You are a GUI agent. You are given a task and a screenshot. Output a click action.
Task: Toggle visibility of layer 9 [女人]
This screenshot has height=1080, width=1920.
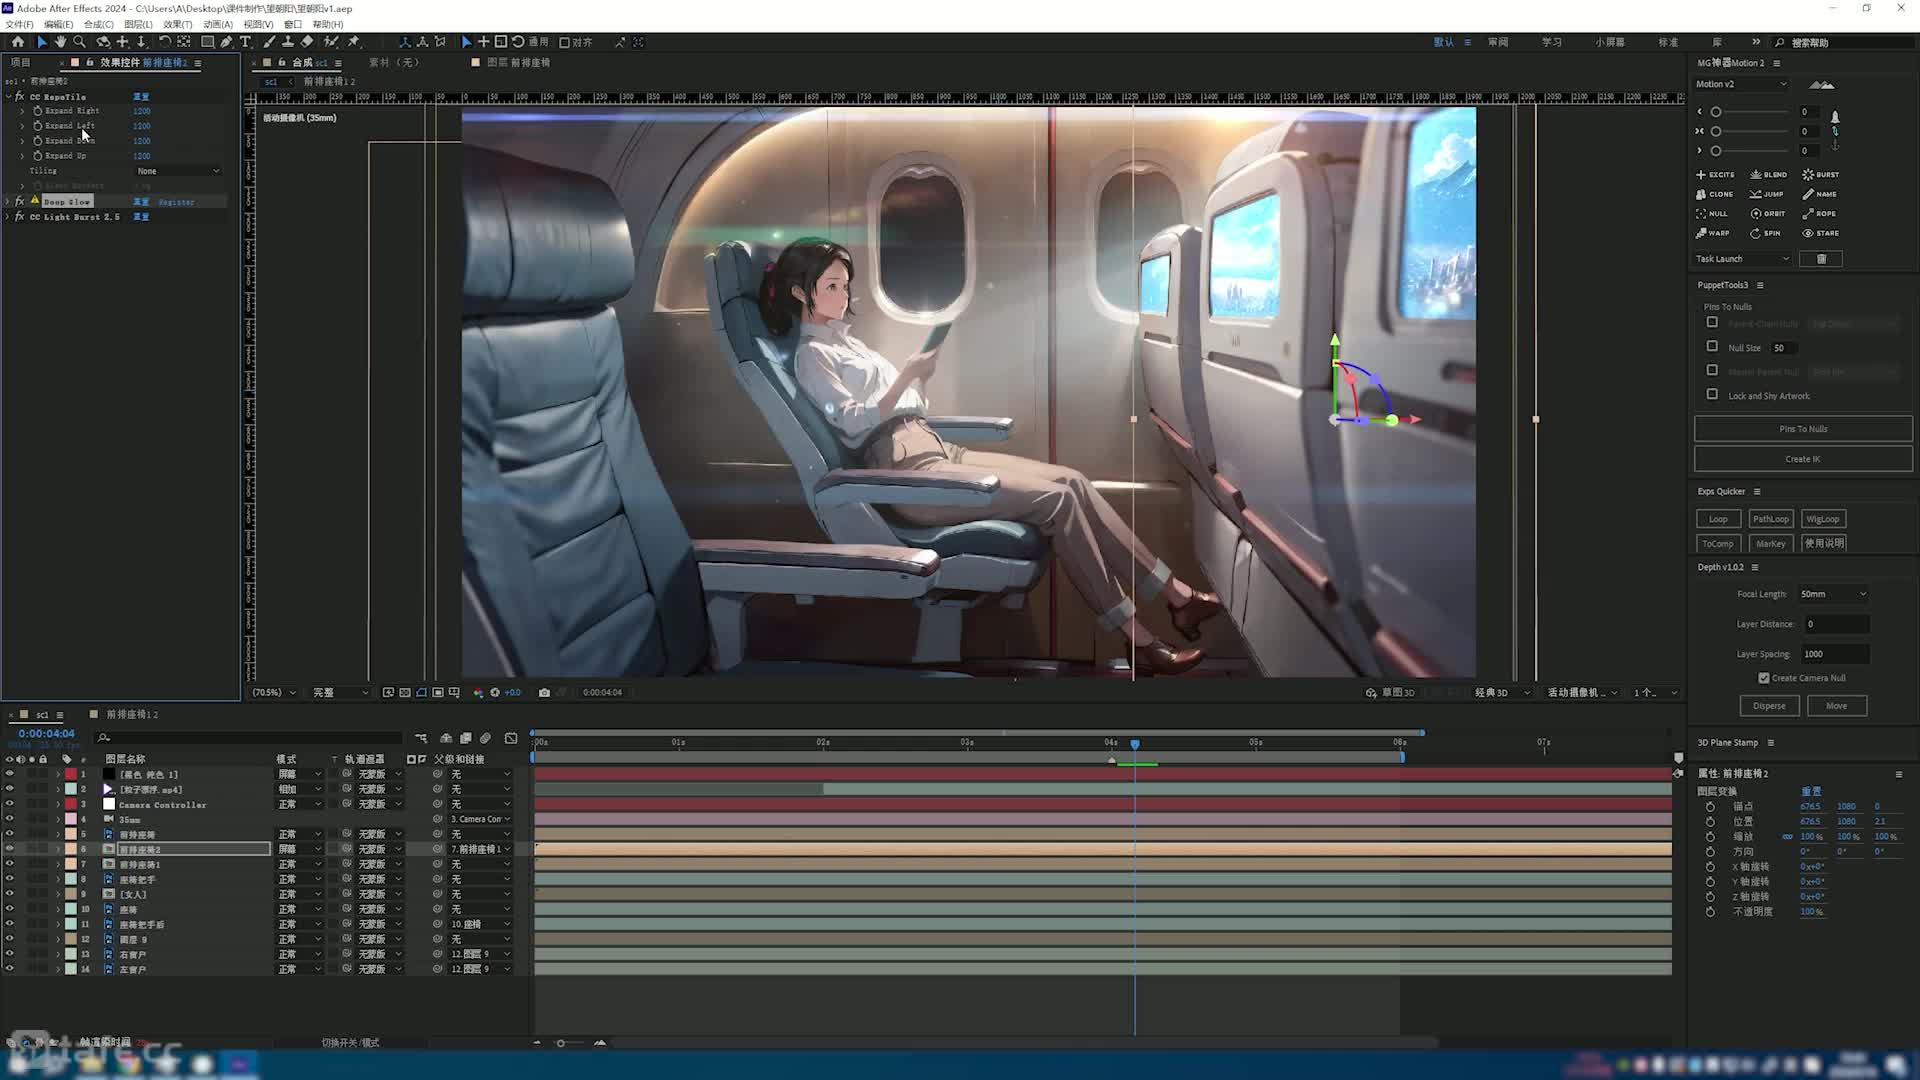click(10, 894)
